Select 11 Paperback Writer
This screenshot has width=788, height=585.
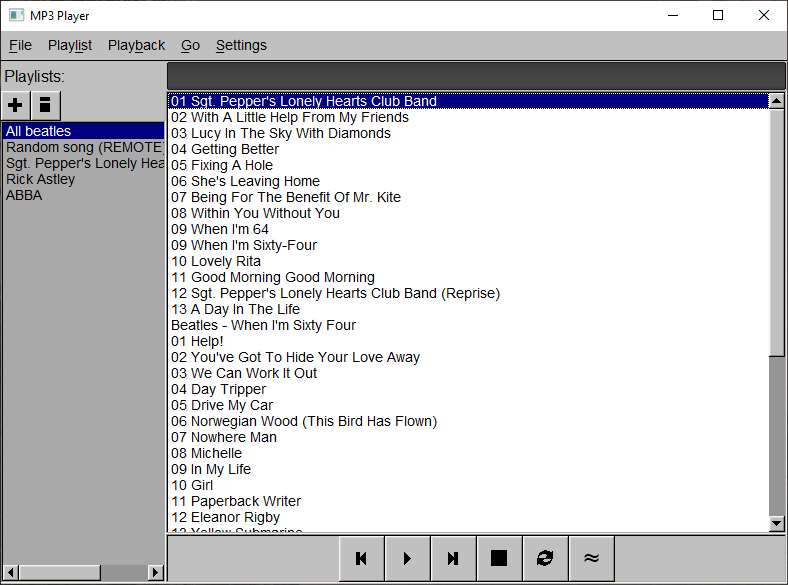click(x=468, y=502)
